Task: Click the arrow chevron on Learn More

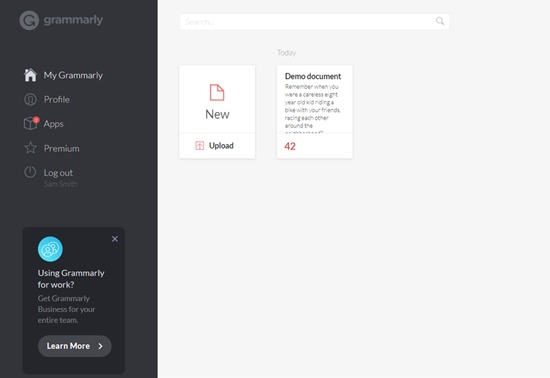Action: coord(101,346)
